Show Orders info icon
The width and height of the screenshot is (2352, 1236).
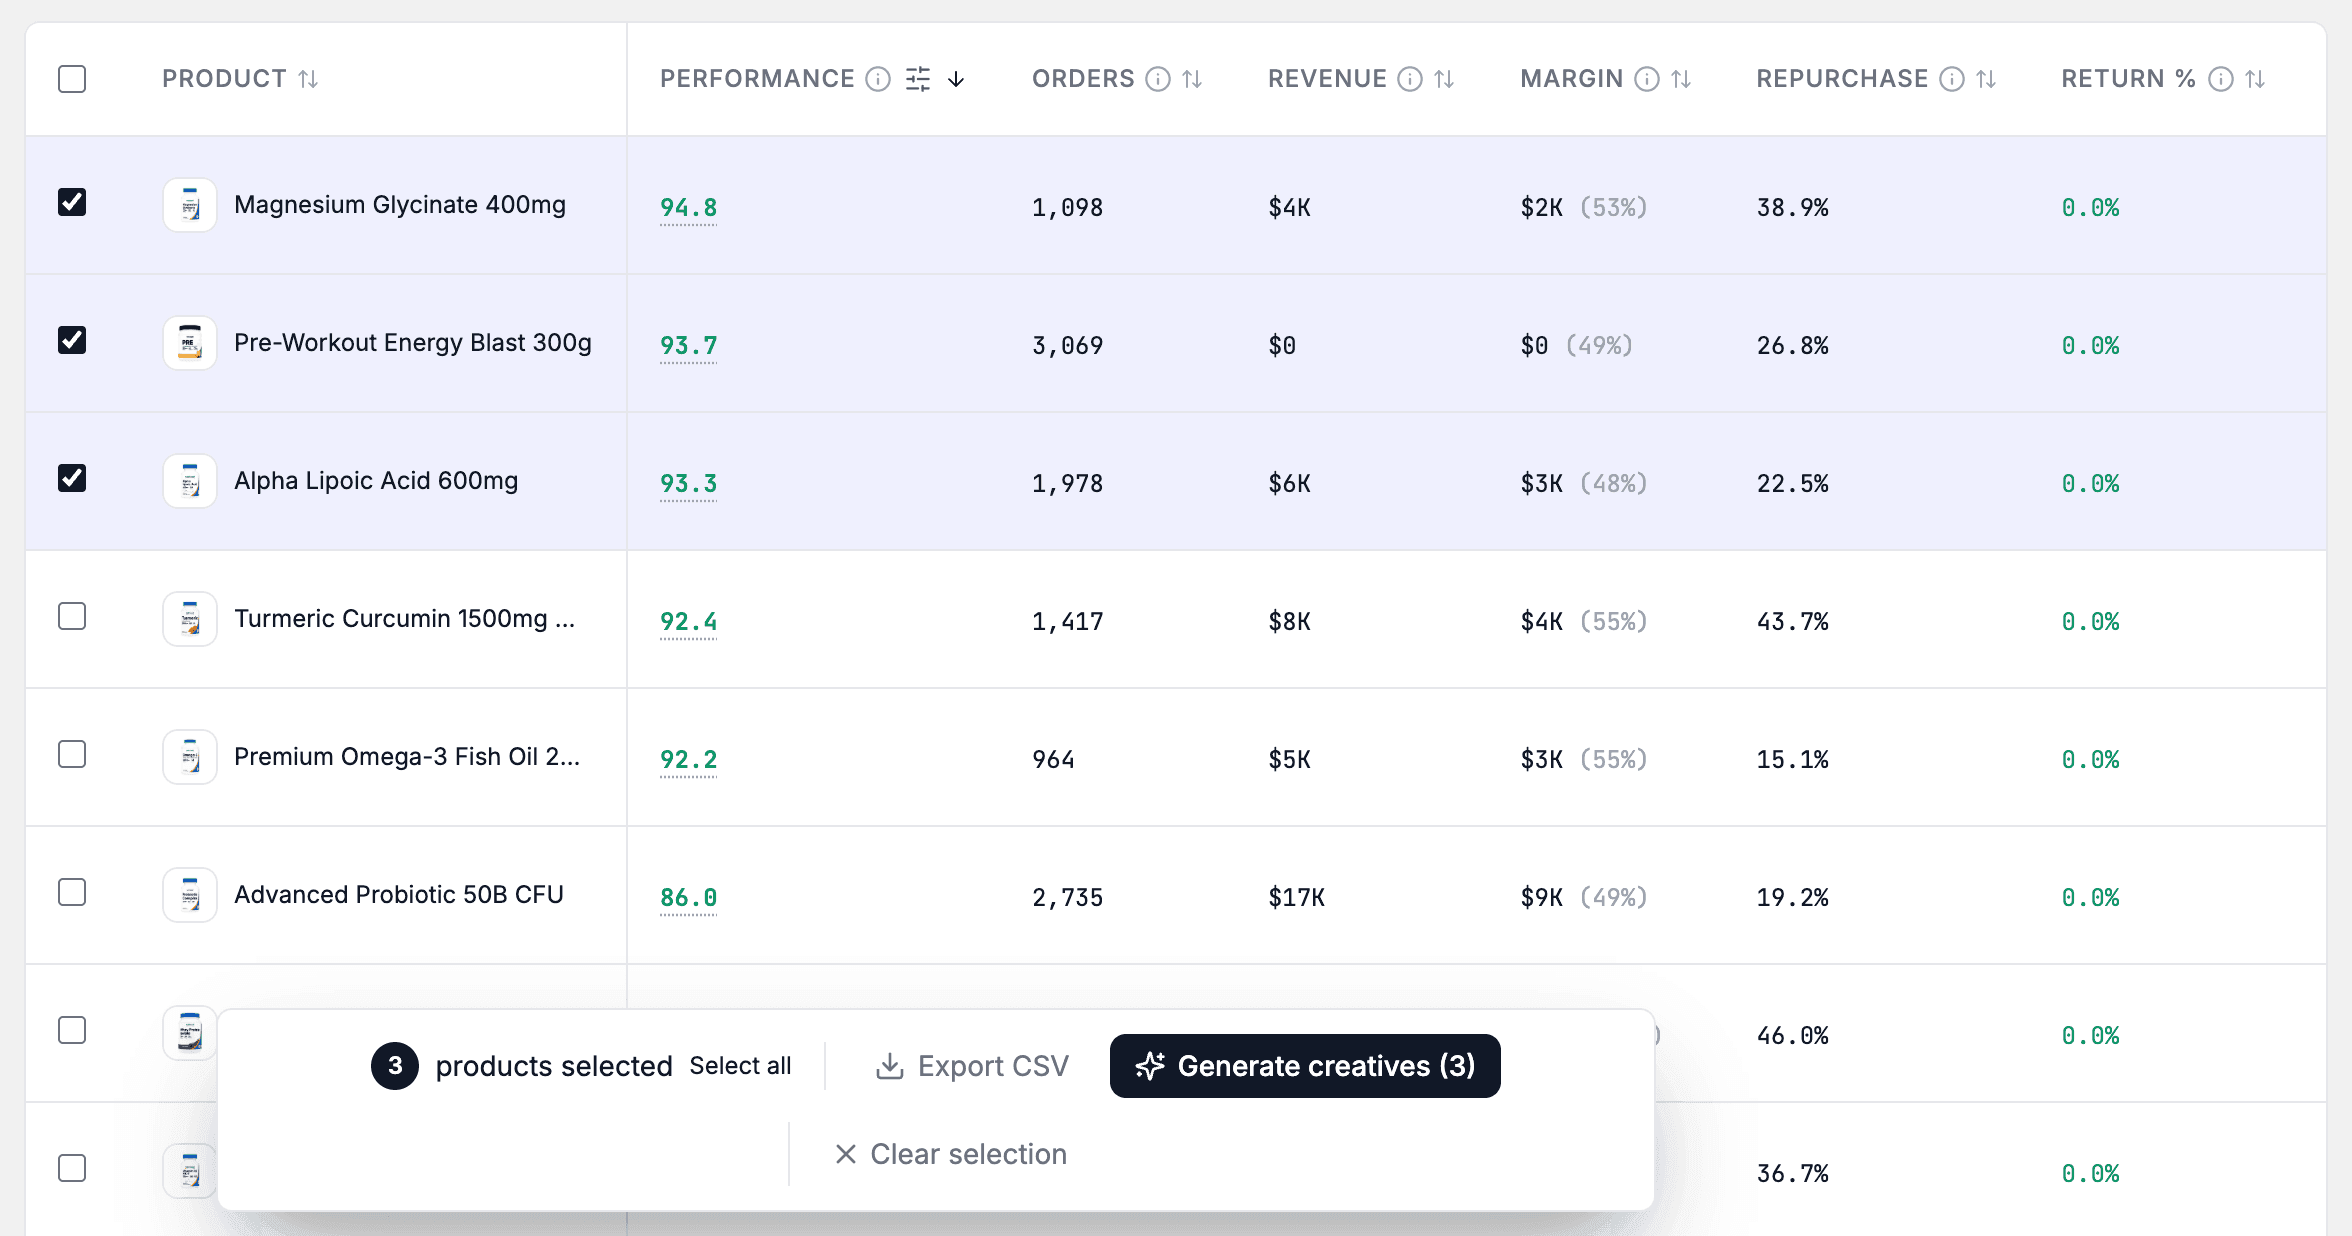coord(1158,79)
